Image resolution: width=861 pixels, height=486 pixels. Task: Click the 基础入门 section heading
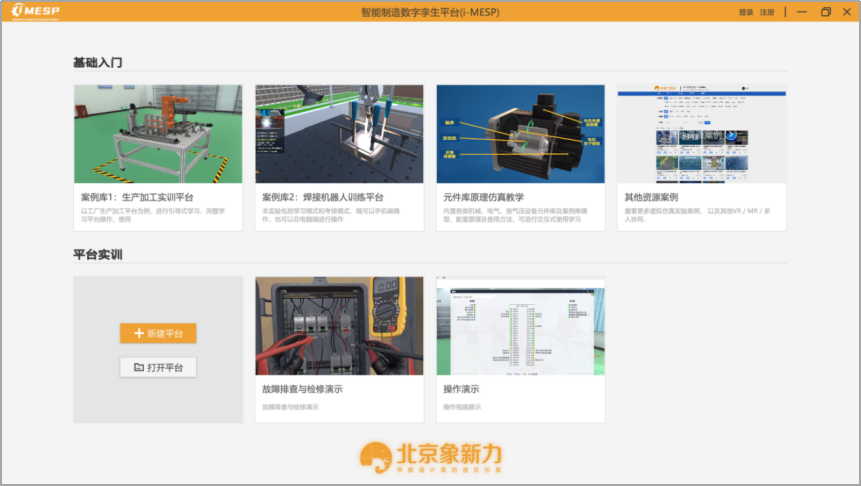click(97, 62)
